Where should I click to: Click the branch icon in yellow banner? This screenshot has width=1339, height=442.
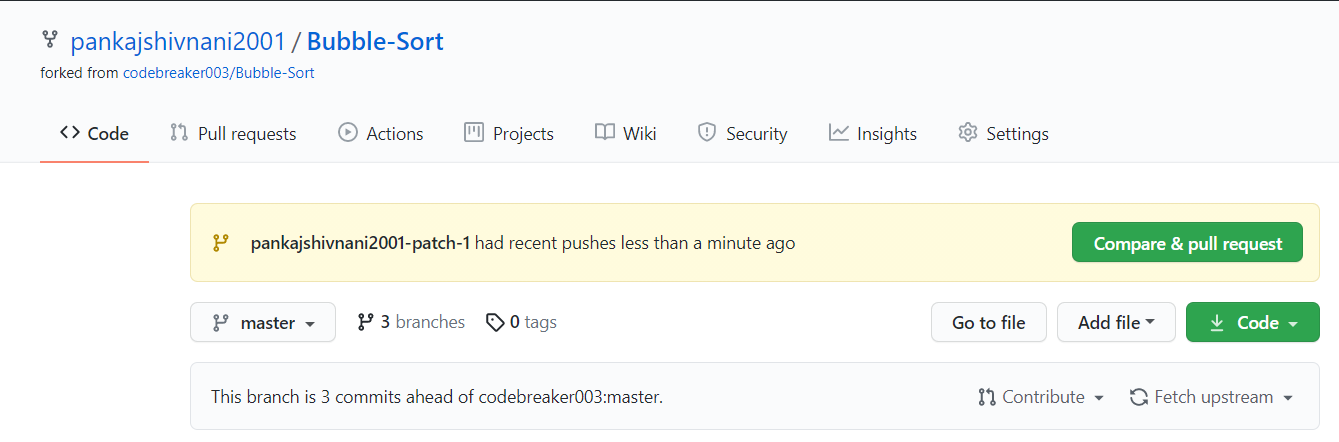(x=220, y=243)
